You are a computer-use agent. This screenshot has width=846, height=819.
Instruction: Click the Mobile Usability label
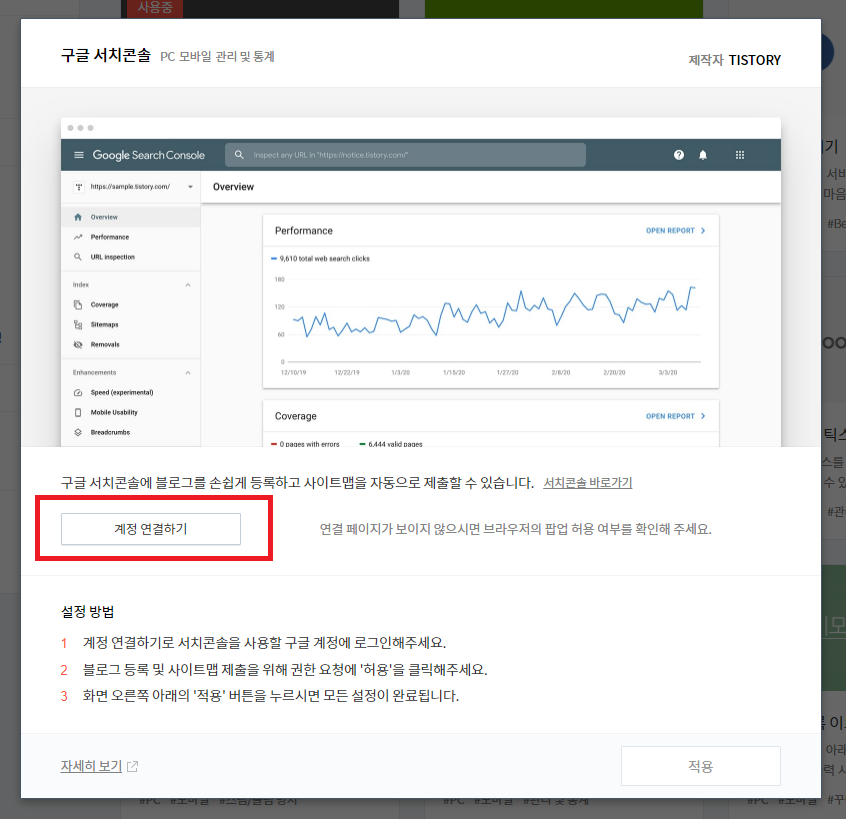tap(114, 413)
